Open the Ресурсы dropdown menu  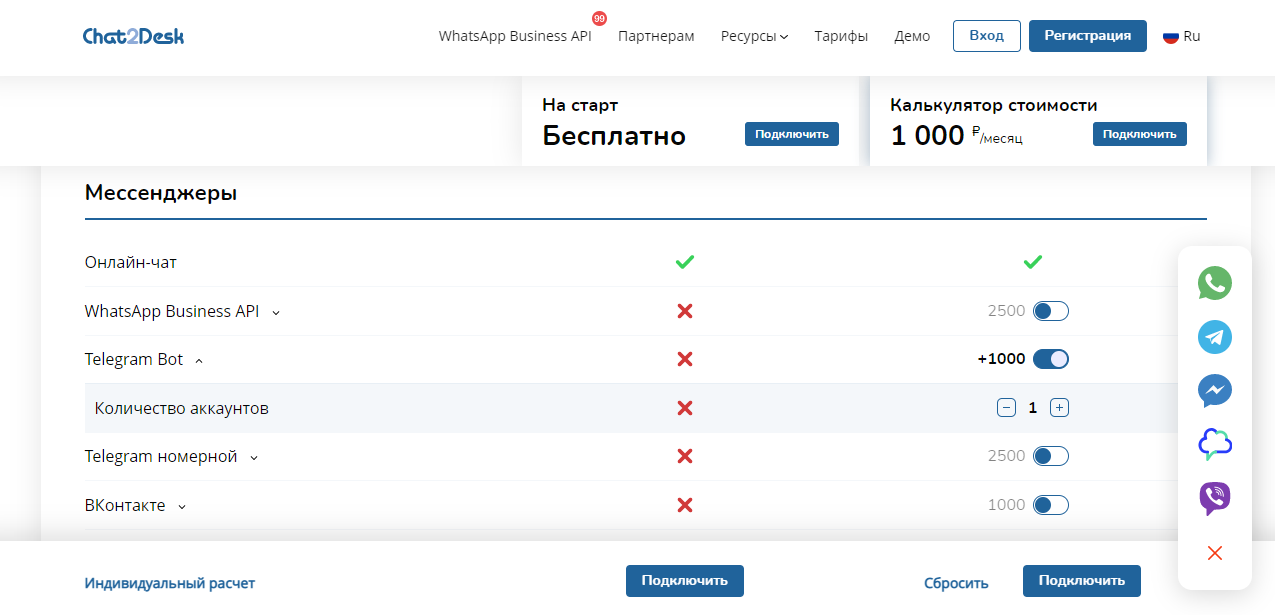pos(754,36)
